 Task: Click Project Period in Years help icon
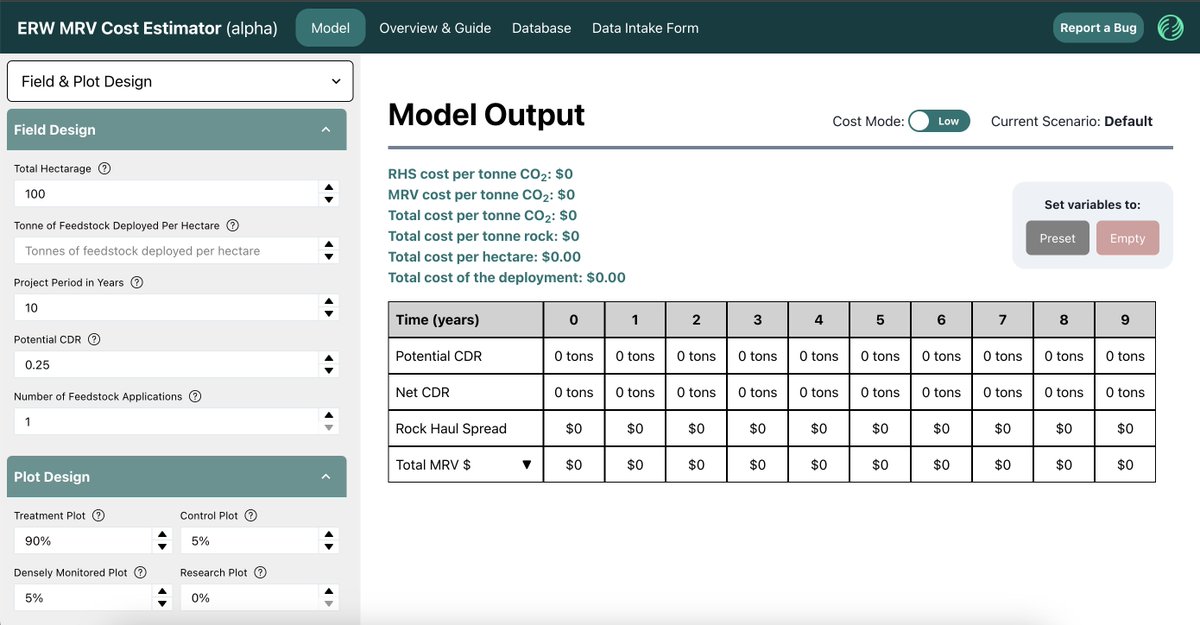(137, 283)
